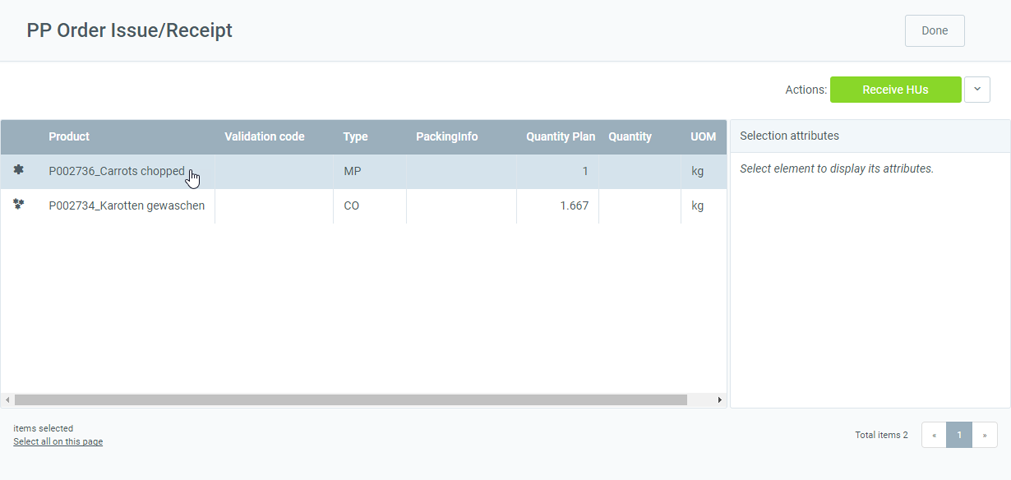
Task: Click the CO type cell
Action: (x=369, y=206)
